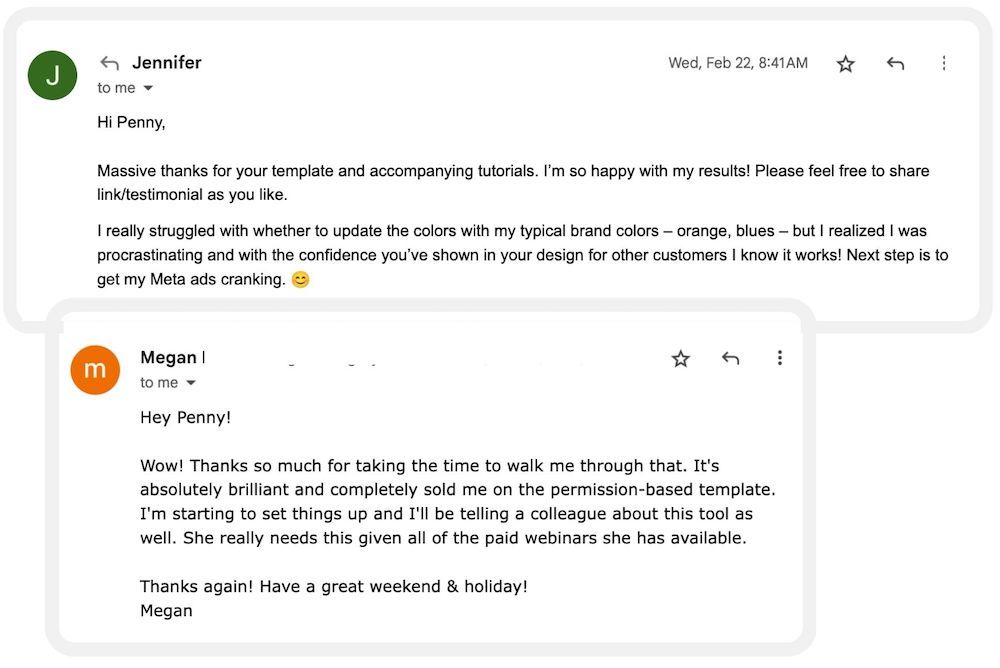The image size is (1000, 668).
Task: Click Megan's orange m avatar
Action: tap(95, 369)
